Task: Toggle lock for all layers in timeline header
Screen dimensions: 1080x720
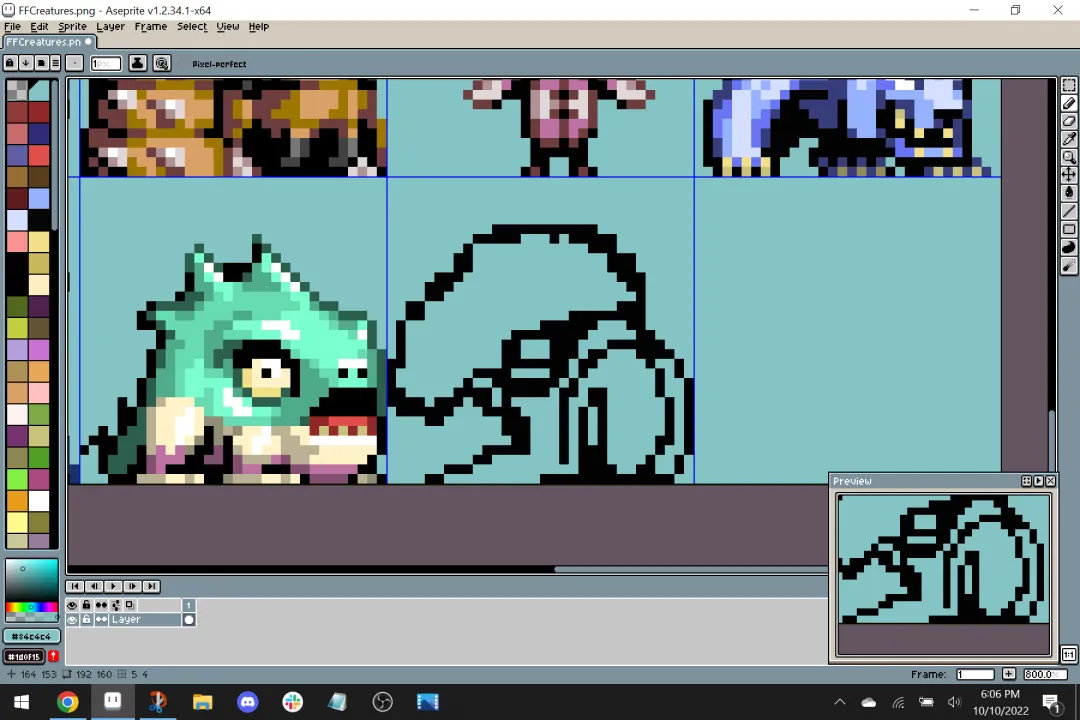Action: pos(86,605)
